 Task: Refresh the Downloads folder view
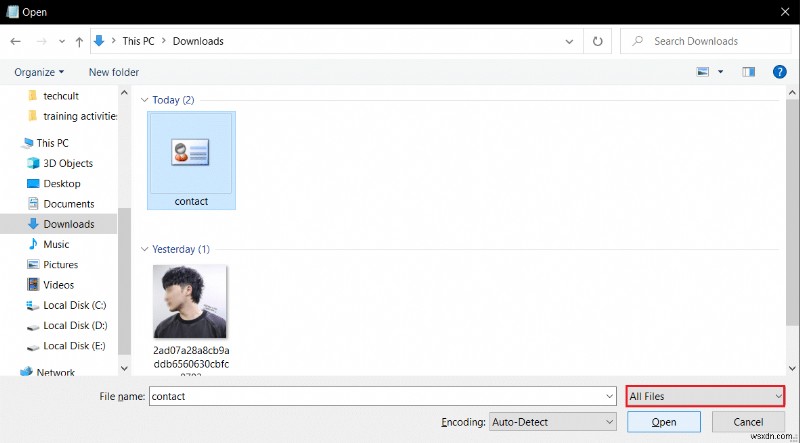point(597,41)
